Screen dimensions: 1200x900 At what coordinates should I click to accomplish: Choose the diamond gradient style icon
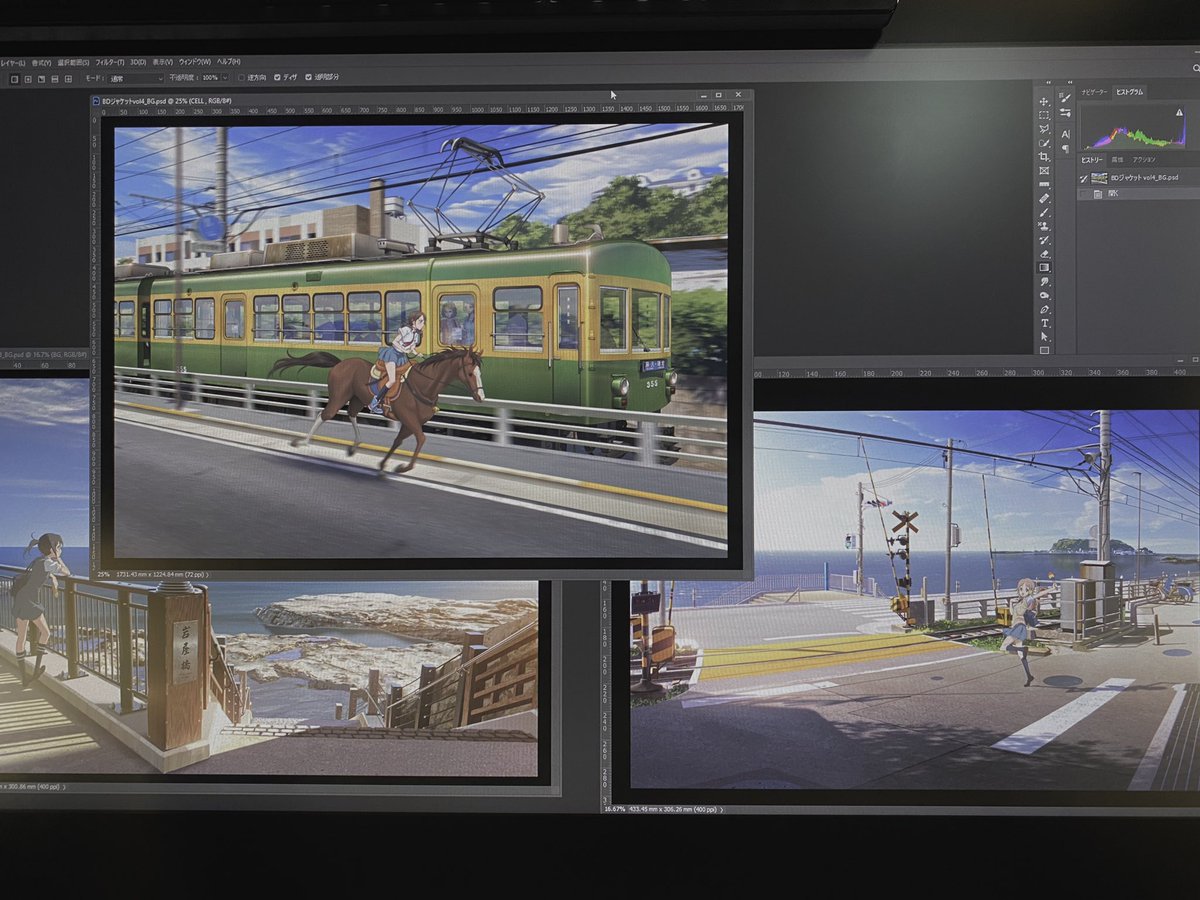point(69,79)
